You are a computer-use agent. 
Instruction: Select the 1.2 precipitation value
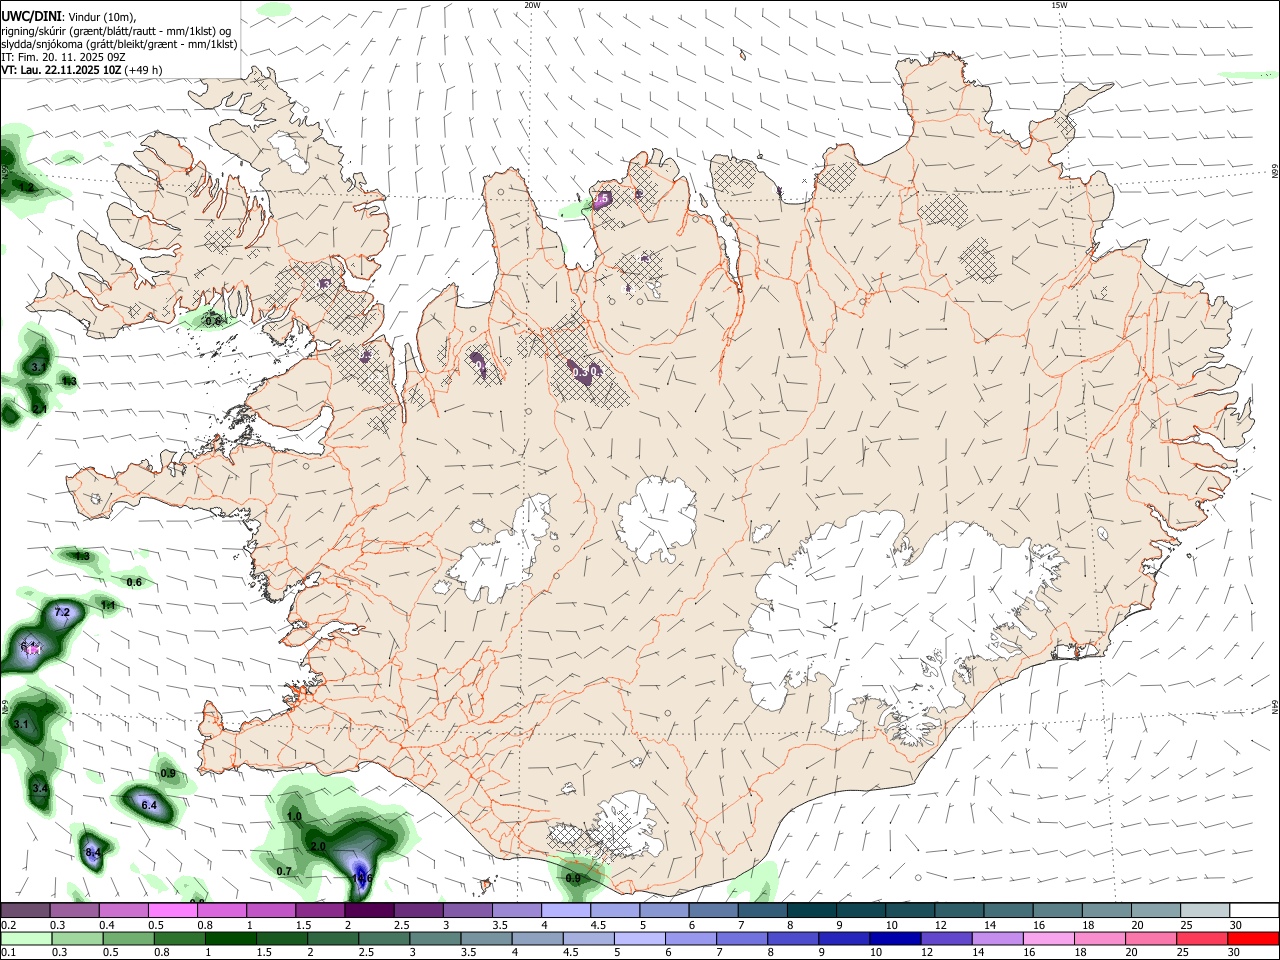tap(27, 187)
